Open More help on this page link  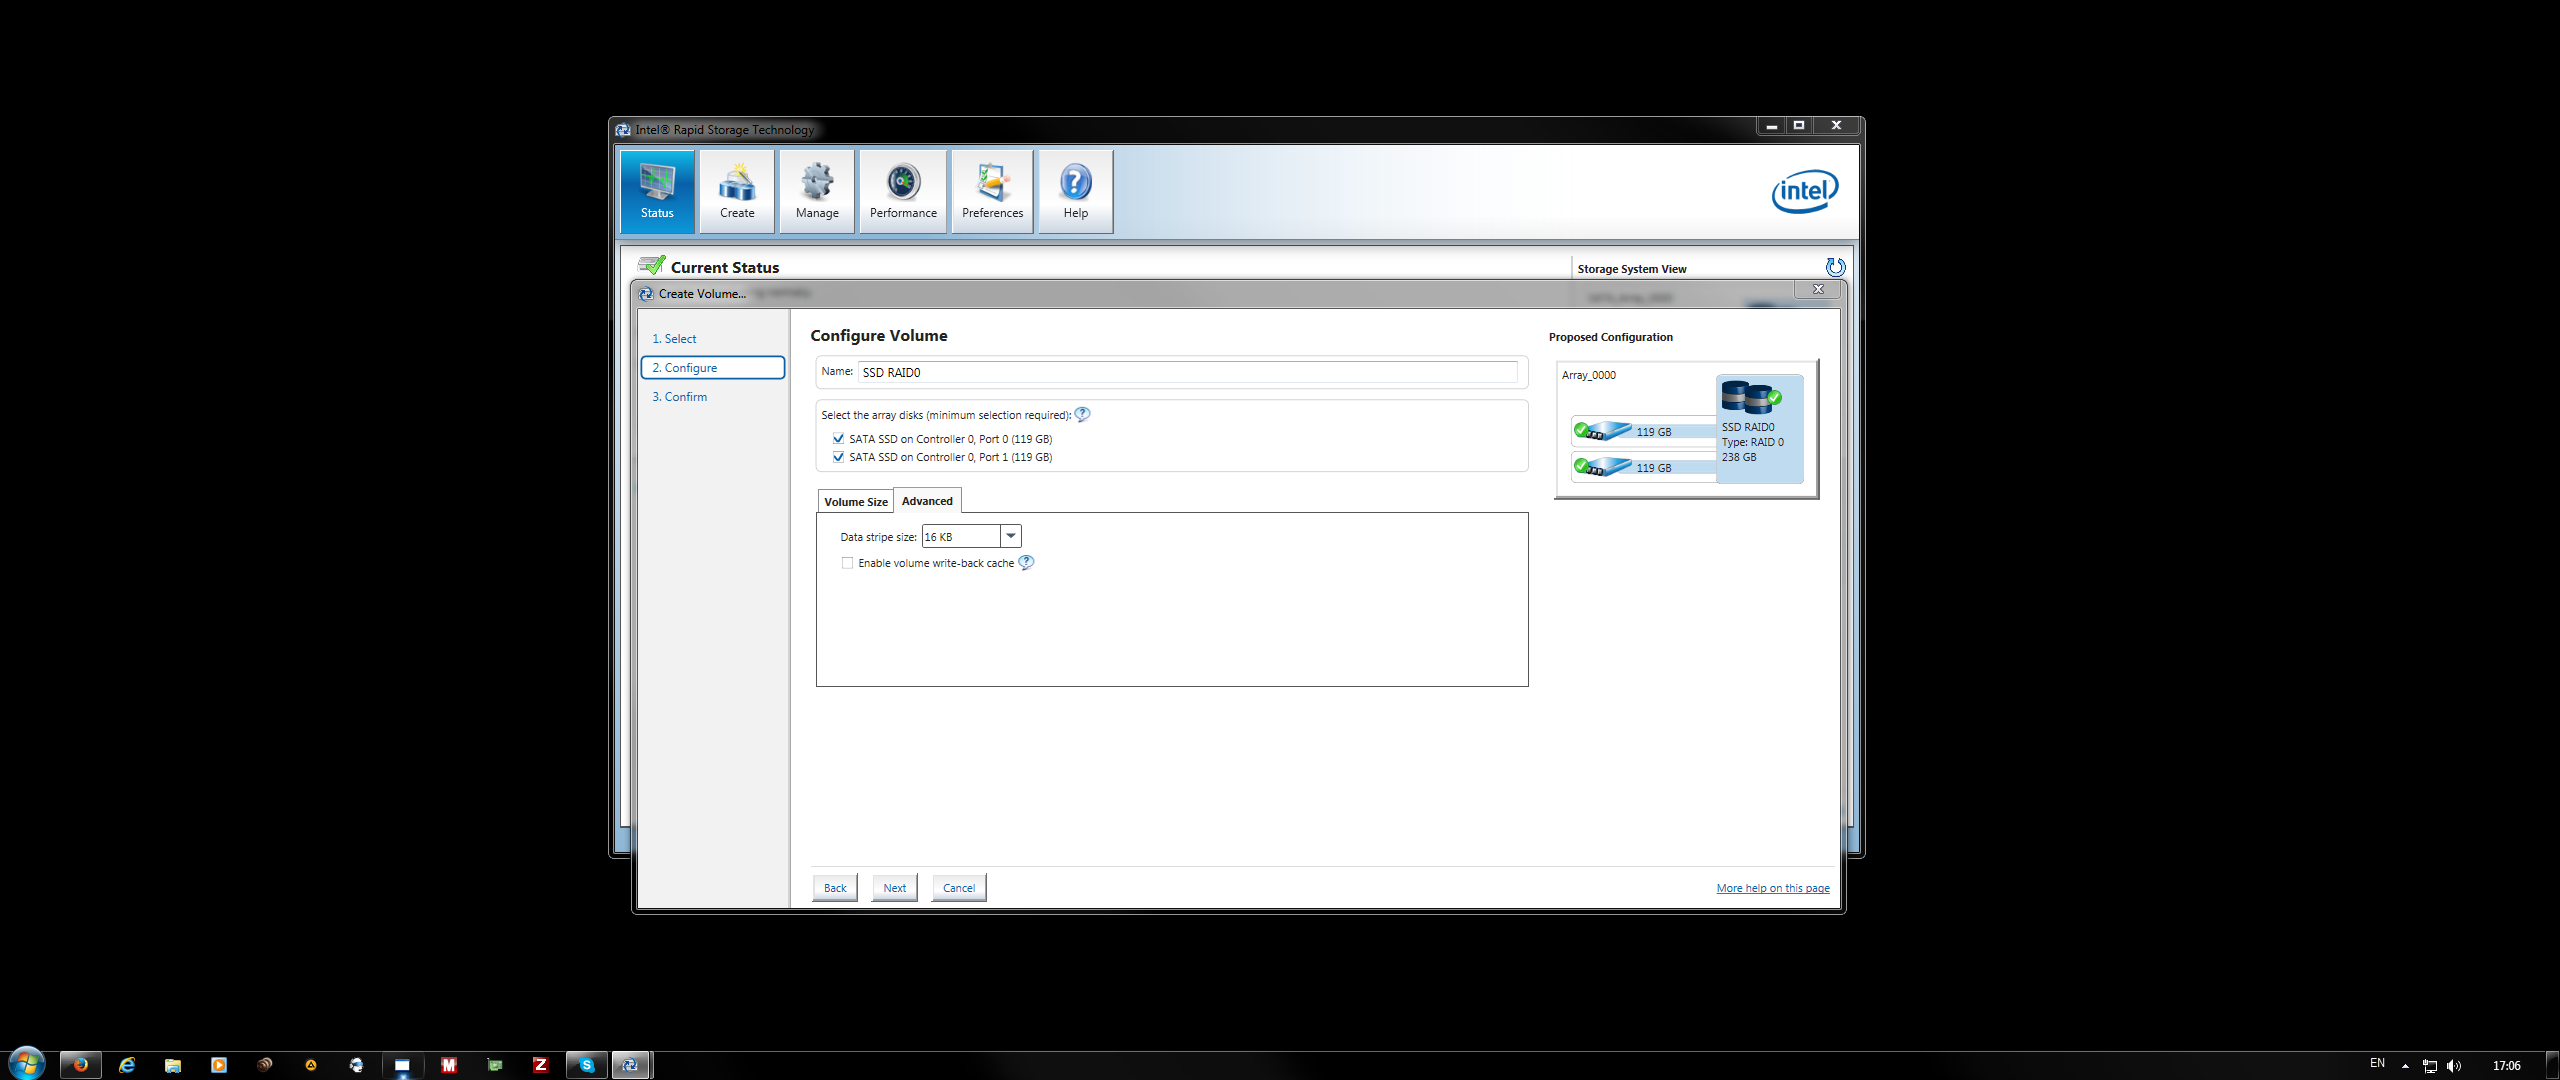[1773, 888]
